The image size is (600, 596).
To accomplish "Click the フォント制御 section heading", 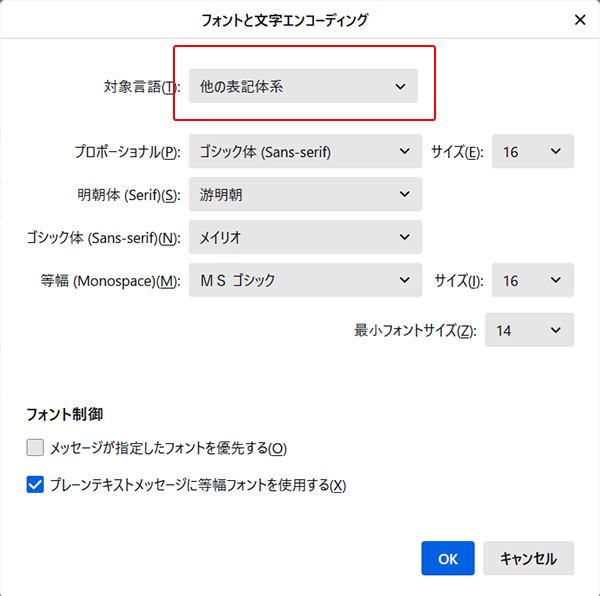I will click(x=64, y=414).
